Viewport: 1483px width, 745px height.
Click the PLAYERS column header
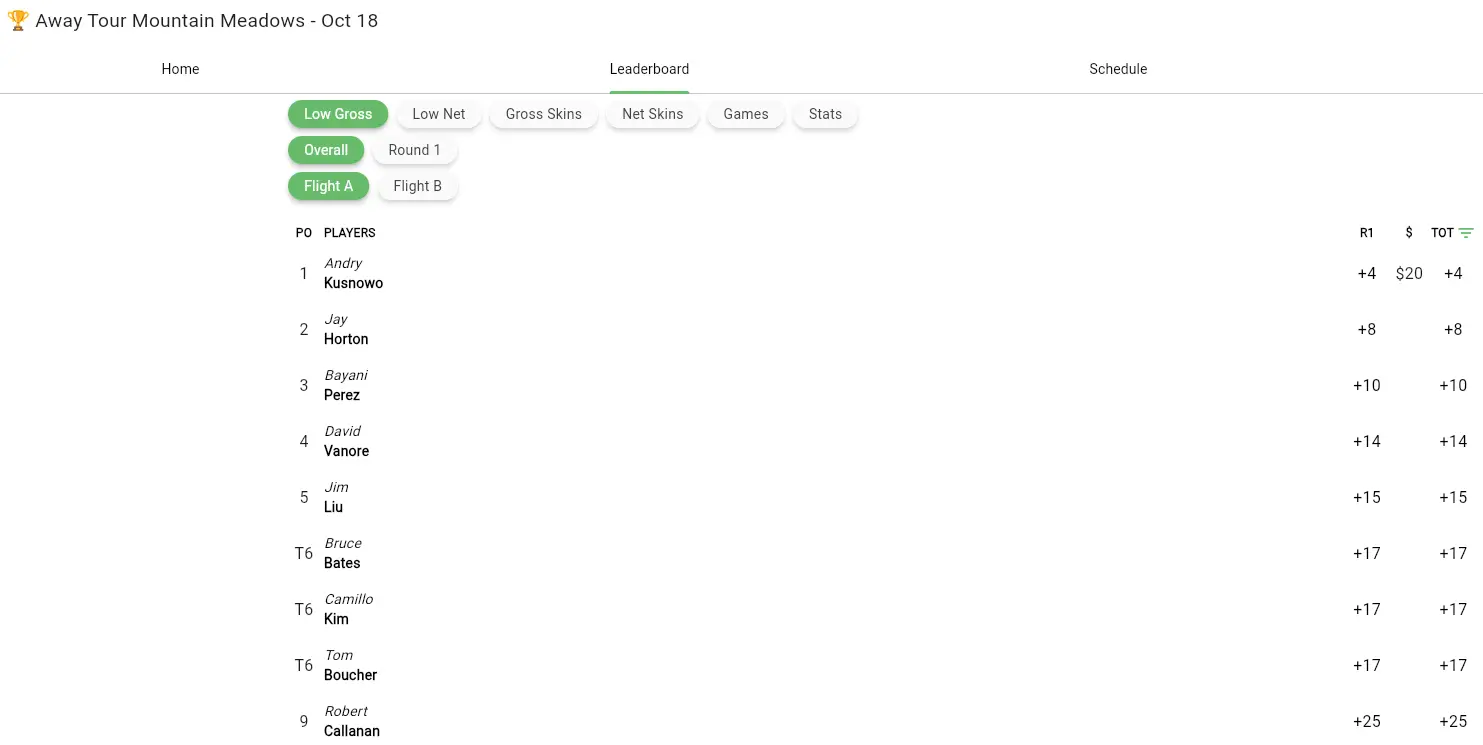[349, 233]
